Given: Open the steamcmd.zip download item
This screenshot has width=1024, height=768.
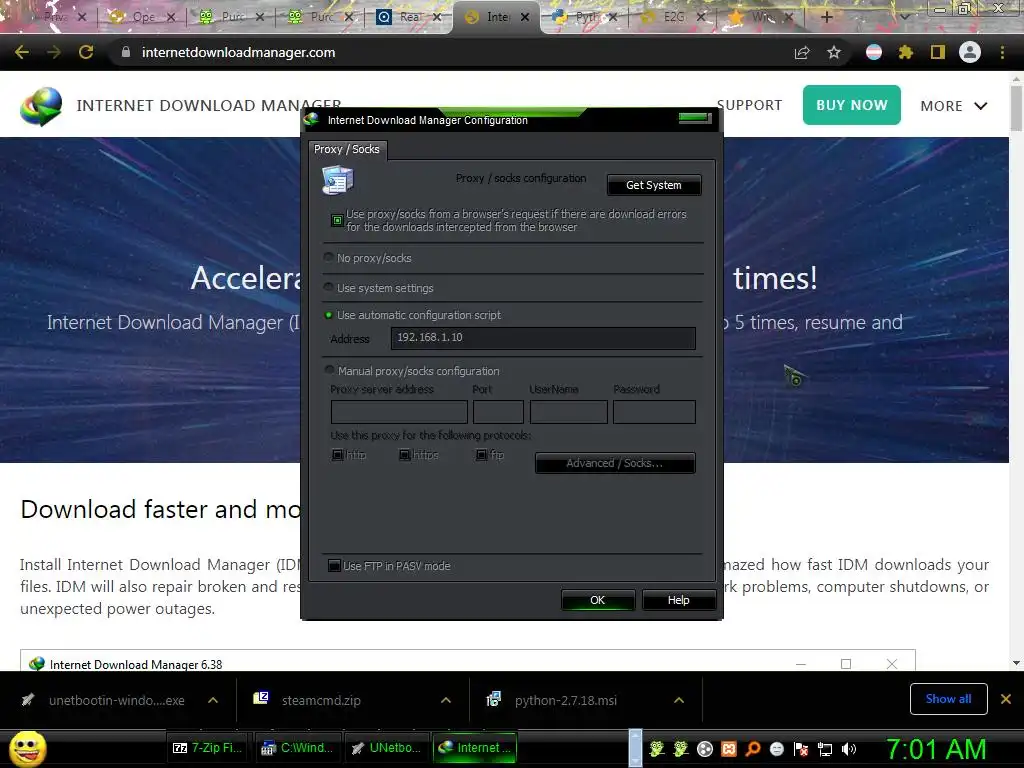Looking at the screenshot, I should 321,701.
